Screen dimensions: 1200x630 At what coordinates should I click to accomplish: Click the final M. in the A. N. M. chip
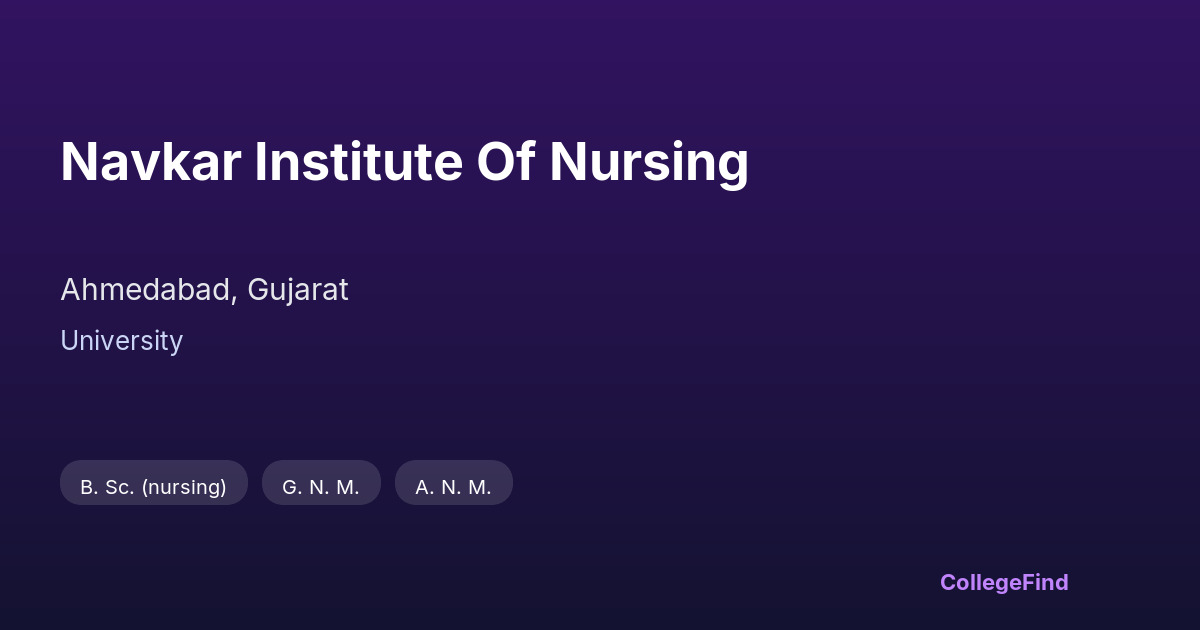click(x=480, y=487)
